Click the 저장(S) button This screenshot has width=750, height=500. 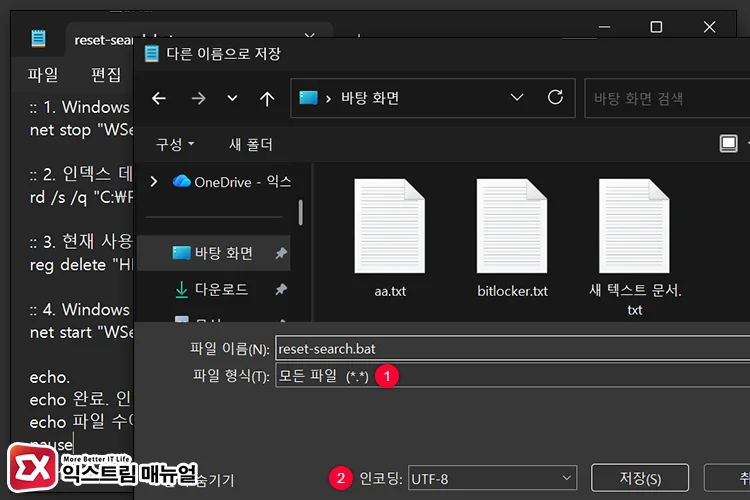pyautogui.click(x=640, y=478)
